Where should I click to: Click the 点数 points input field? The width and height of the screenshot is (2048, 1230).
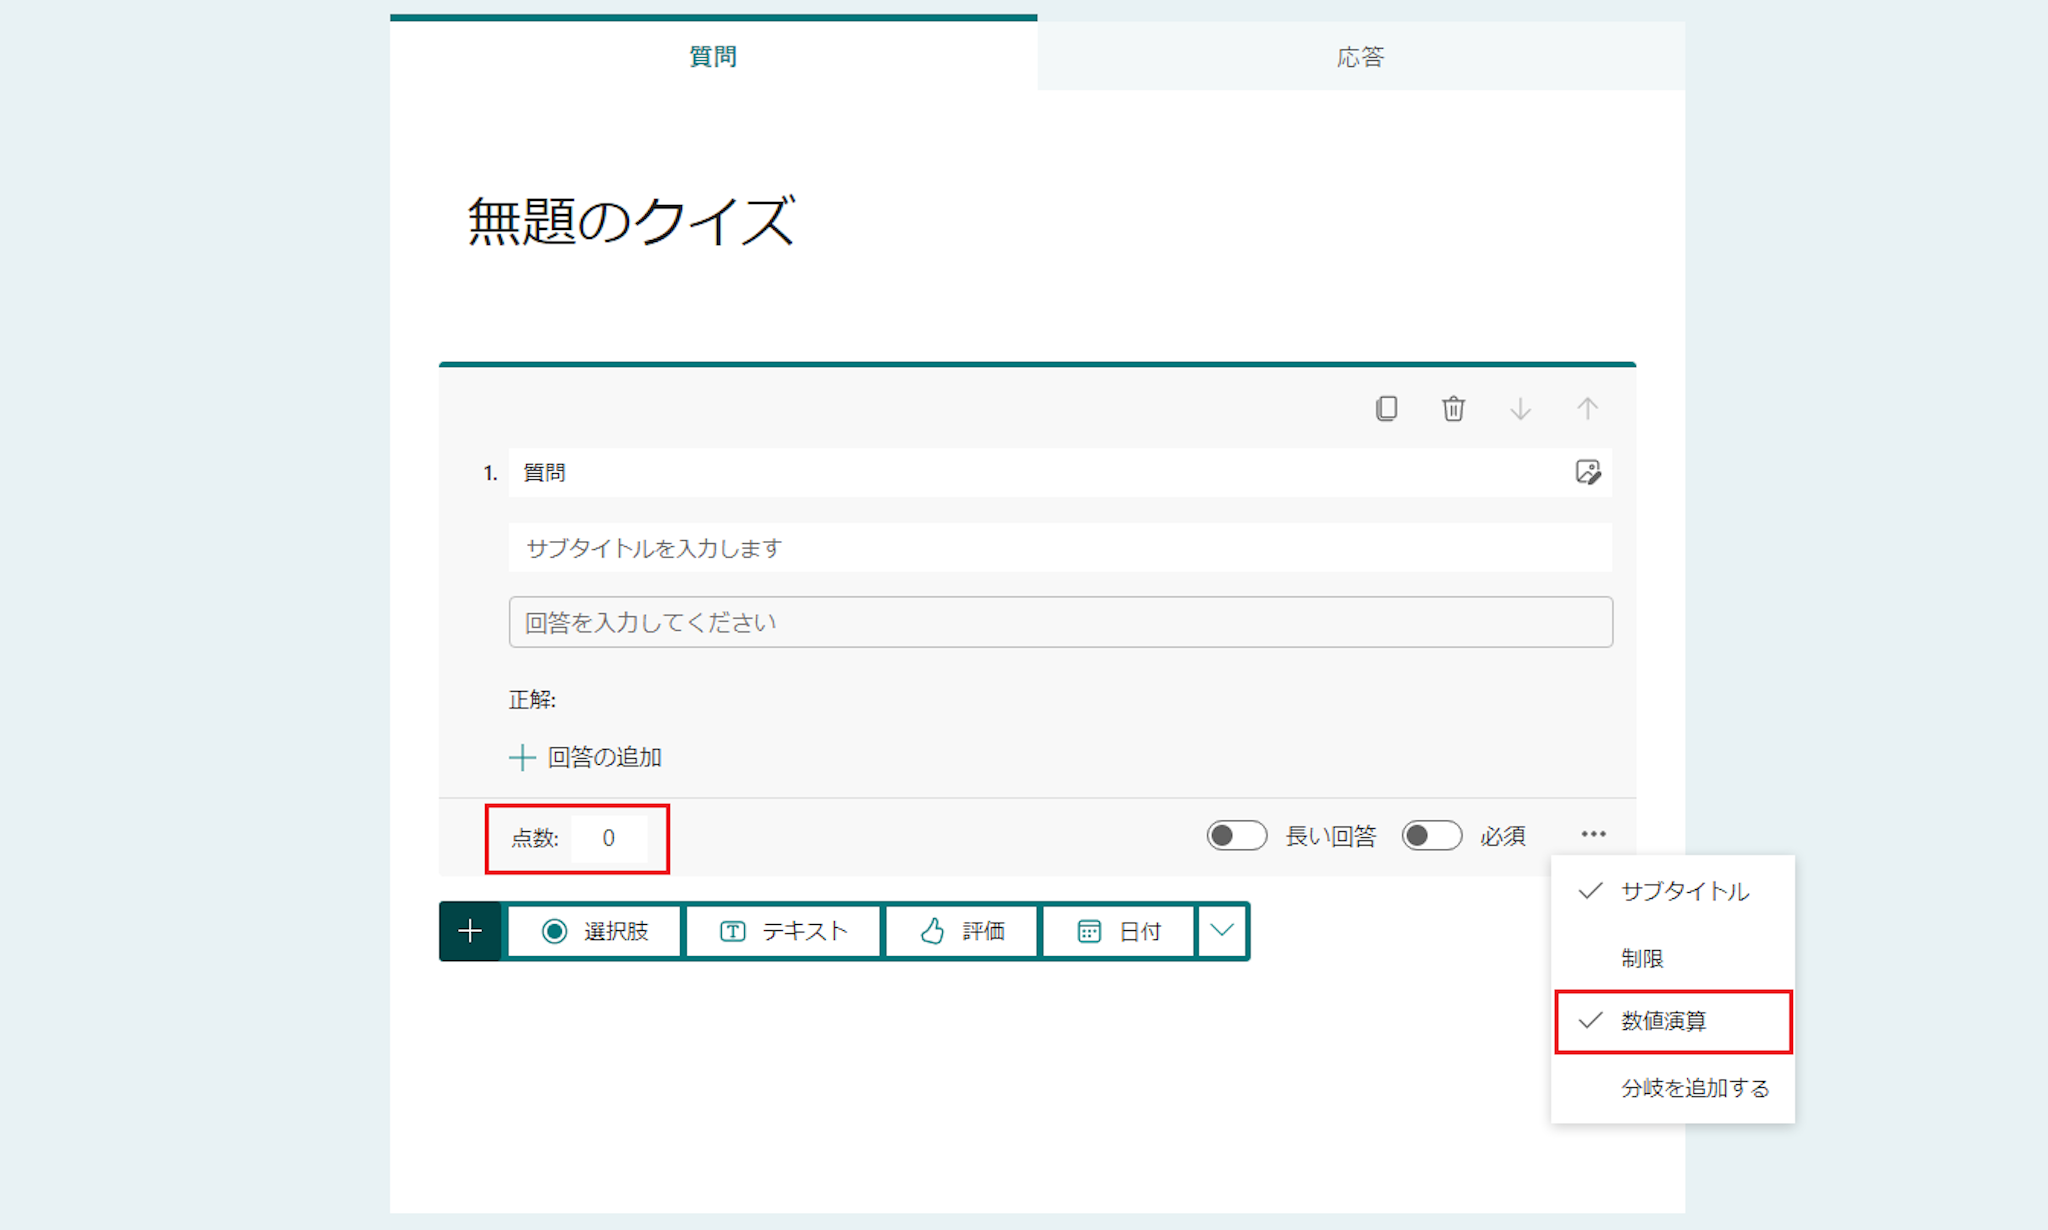609,838
